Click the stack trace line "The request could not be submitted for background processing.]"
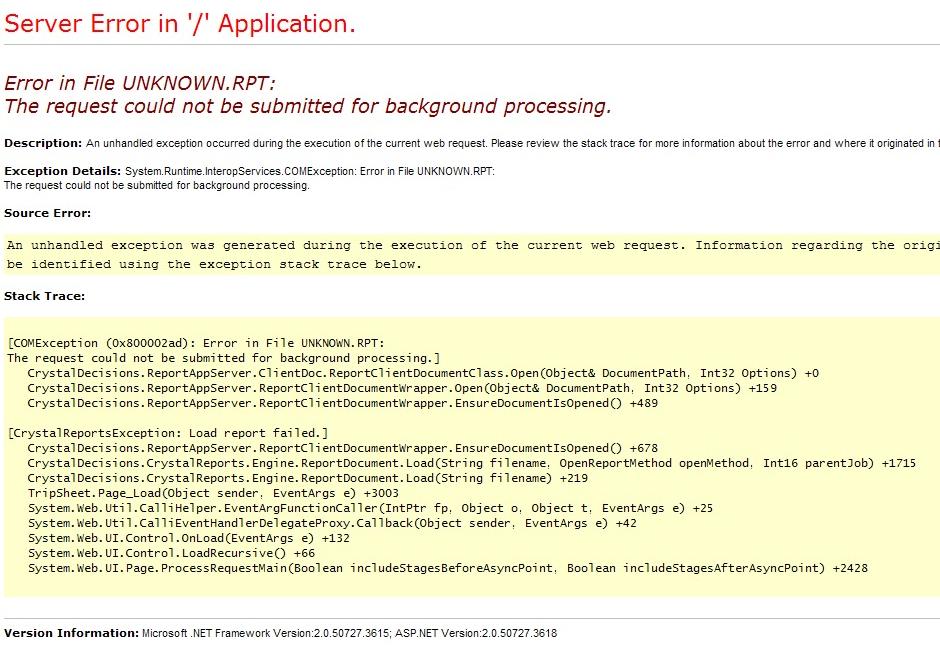 pos(224,358)
